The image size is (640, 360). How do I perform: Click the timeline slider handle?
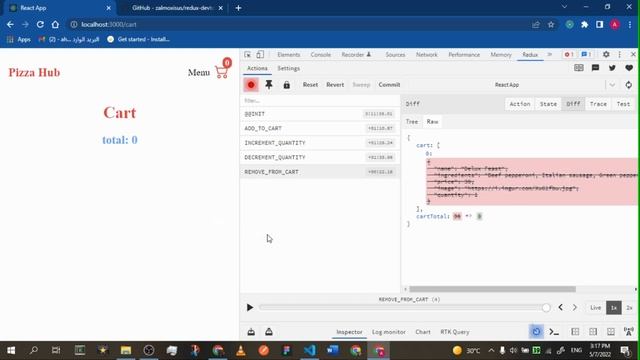(546, 308)
